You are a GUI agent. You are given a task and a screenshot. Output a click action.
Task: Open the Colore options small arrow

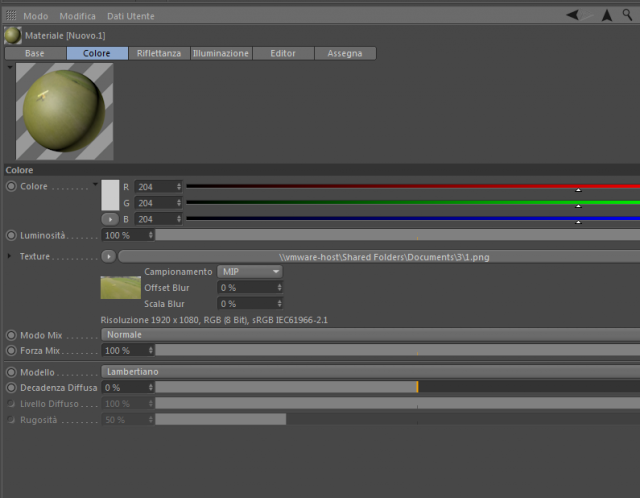click(95, 184)
